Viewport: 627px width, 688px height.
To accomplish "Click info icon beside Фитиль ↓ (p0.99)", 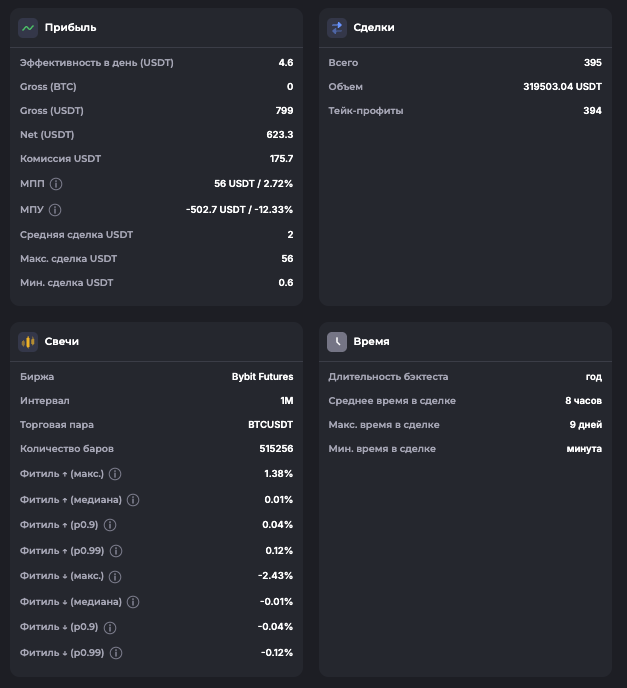I will coord(116,653).
